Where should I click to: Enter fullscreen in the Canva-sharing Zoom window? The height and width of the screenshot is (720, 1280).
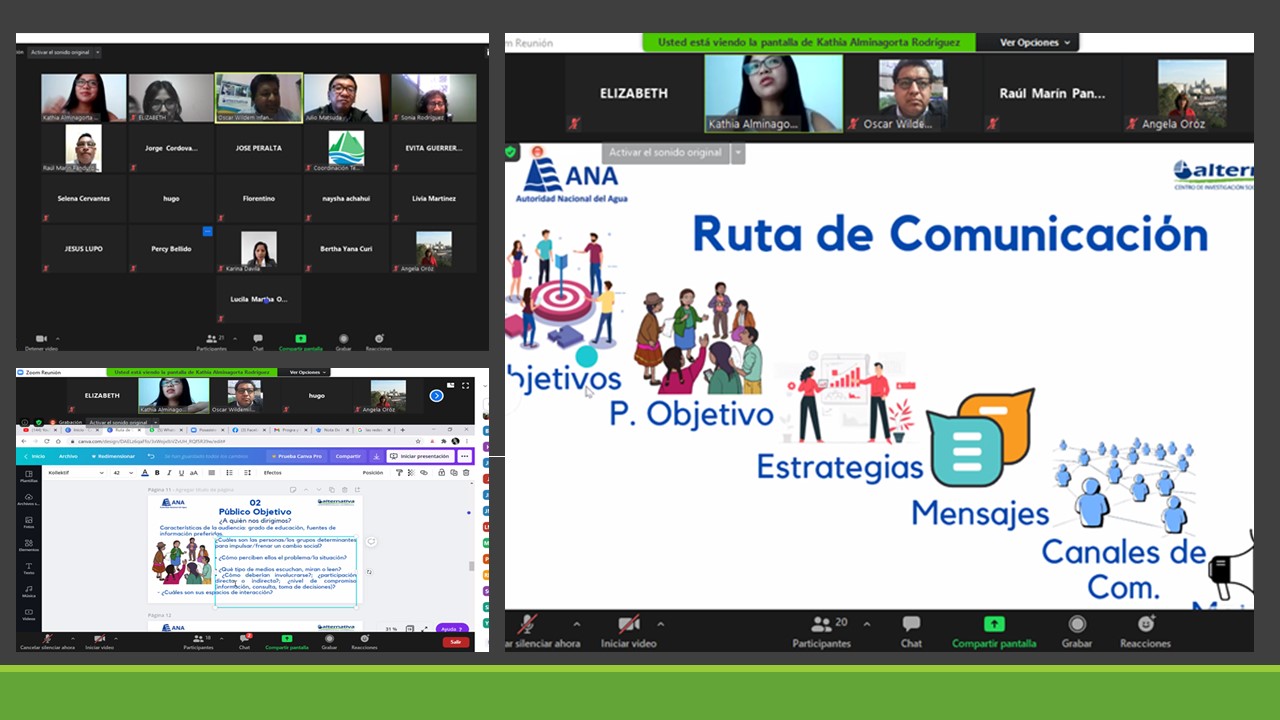pyautogui.click(x=466, y=384)
